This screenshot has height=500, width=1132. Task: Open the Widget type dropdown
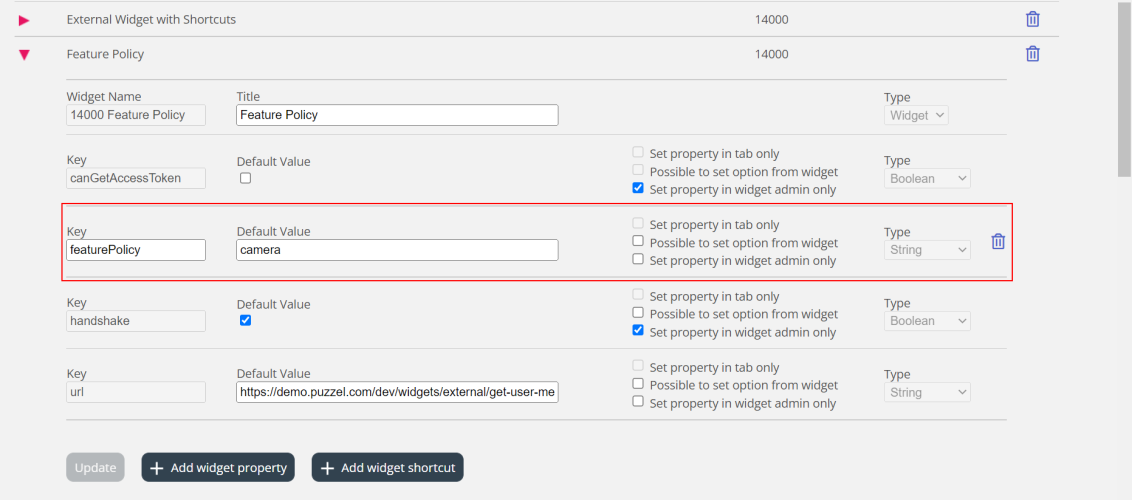click(x=916, y=115)
